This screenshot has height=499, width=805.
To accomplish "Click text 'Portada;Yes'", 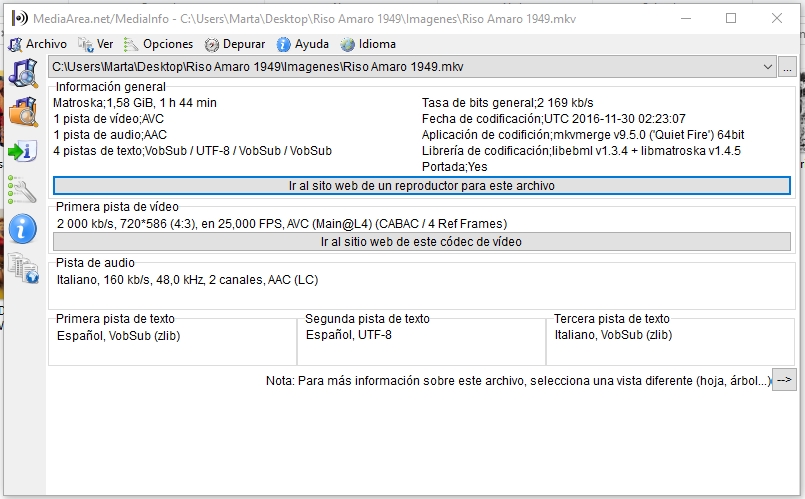I will pos(454,167).
